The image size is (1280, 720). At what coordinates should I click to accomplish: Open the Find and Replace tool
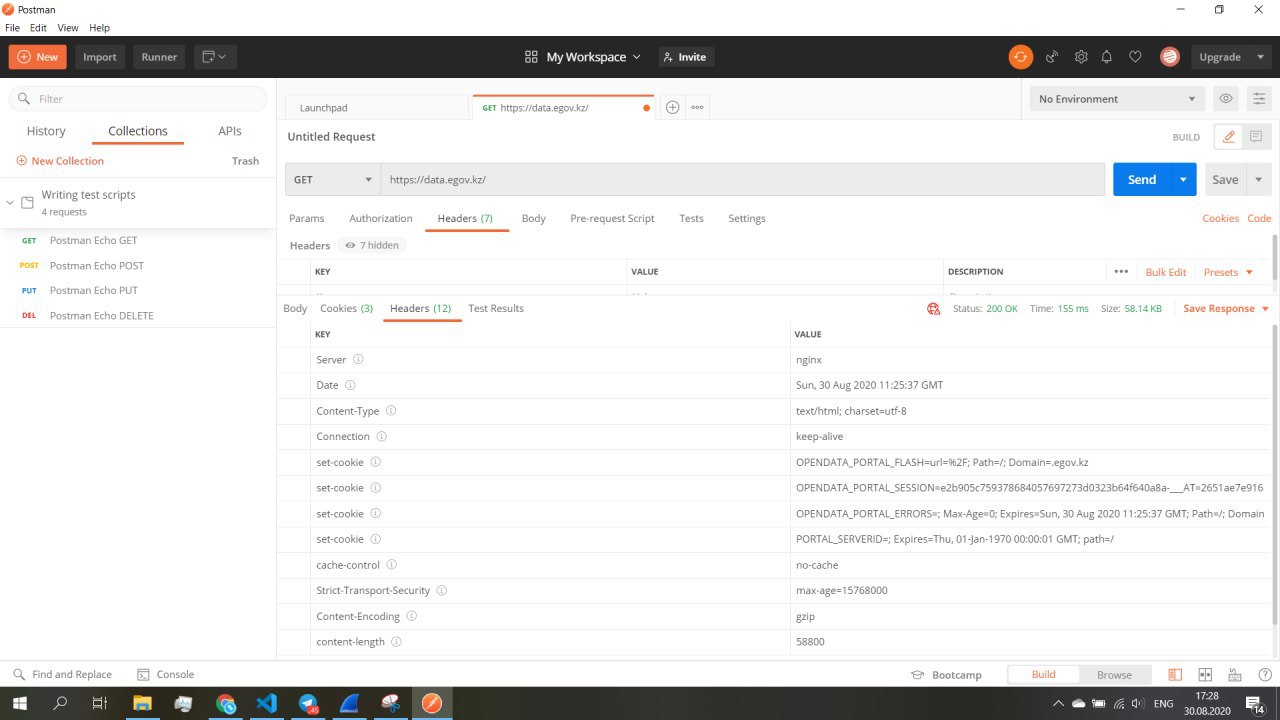point(62,674)
